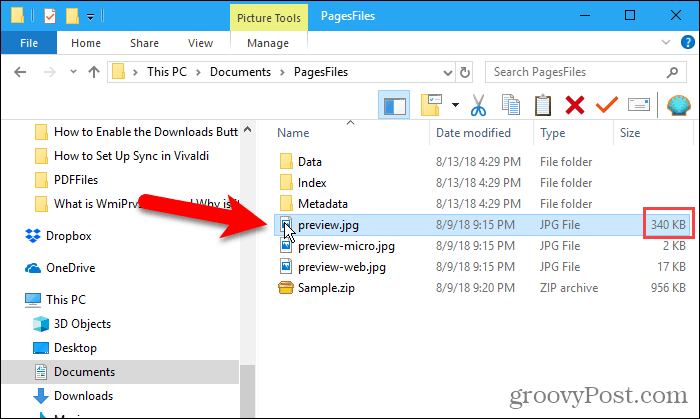Click the Copy pages icon
The height and width of the screenshot is (419, 700).
tap(511, 105)
